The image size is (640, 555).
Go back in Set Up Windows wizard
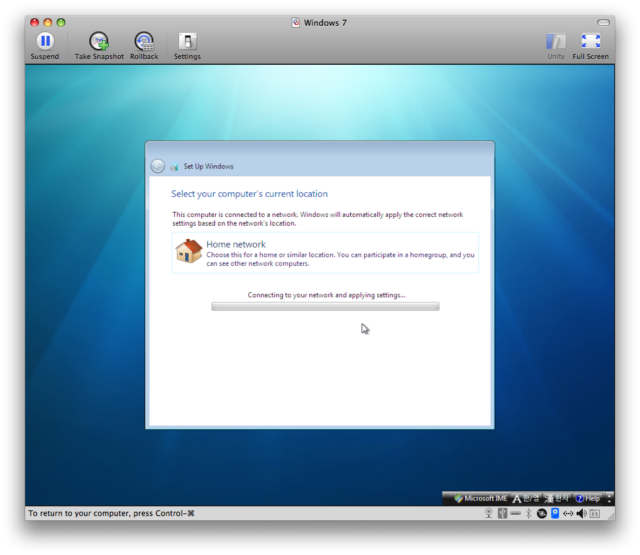(158, 166)
